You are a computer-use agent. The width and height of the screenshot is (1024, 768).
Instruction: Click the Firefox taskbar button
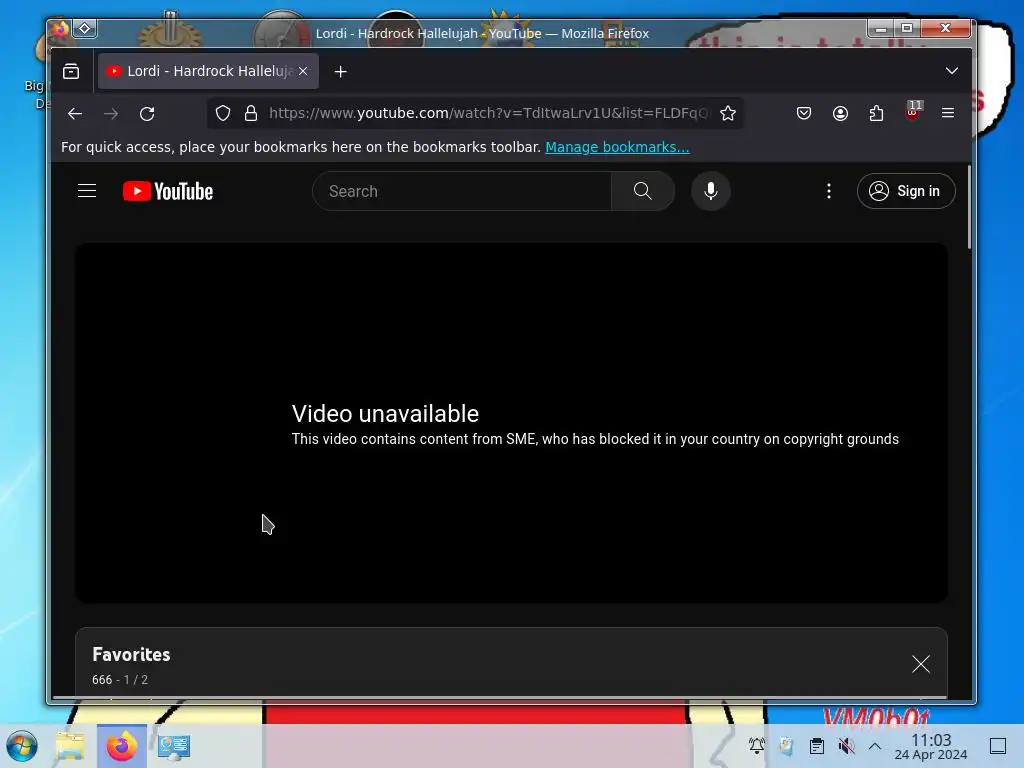pos(122,746)
